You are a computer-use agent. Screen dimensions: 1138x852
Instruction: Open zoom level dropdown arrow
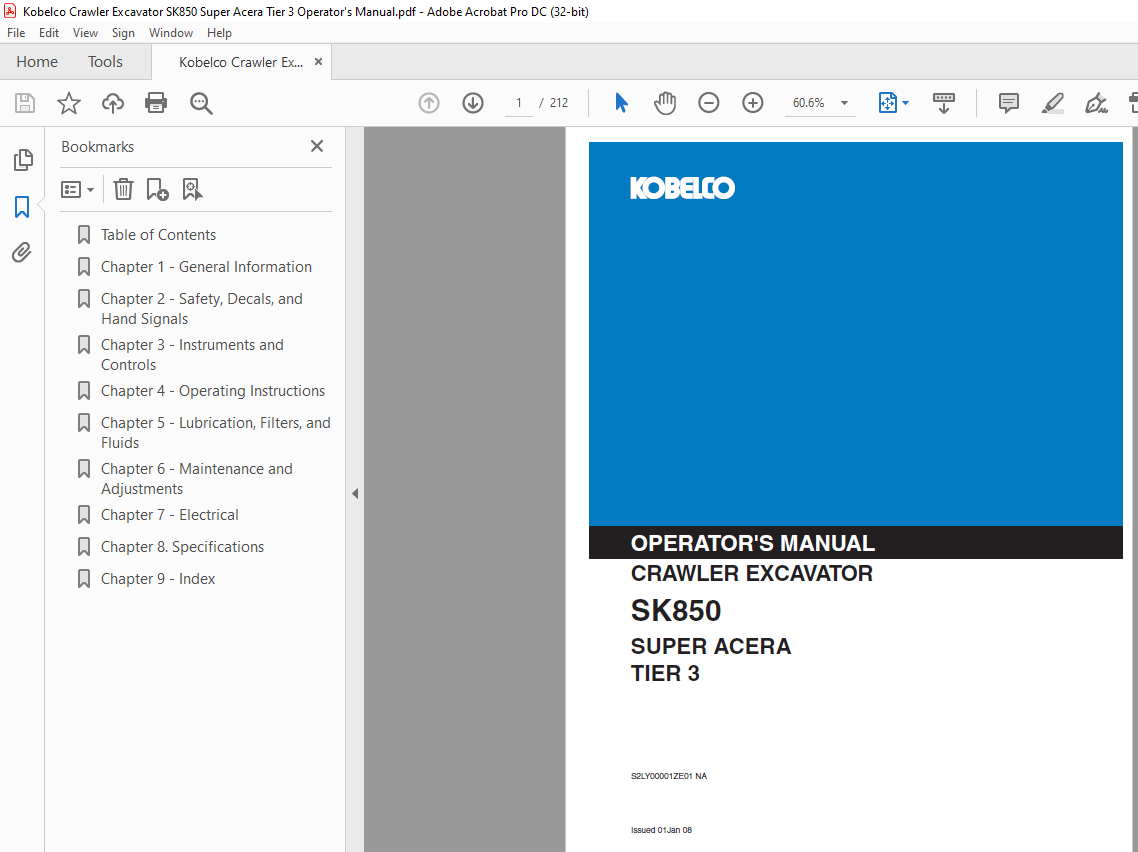pos(844,103)
